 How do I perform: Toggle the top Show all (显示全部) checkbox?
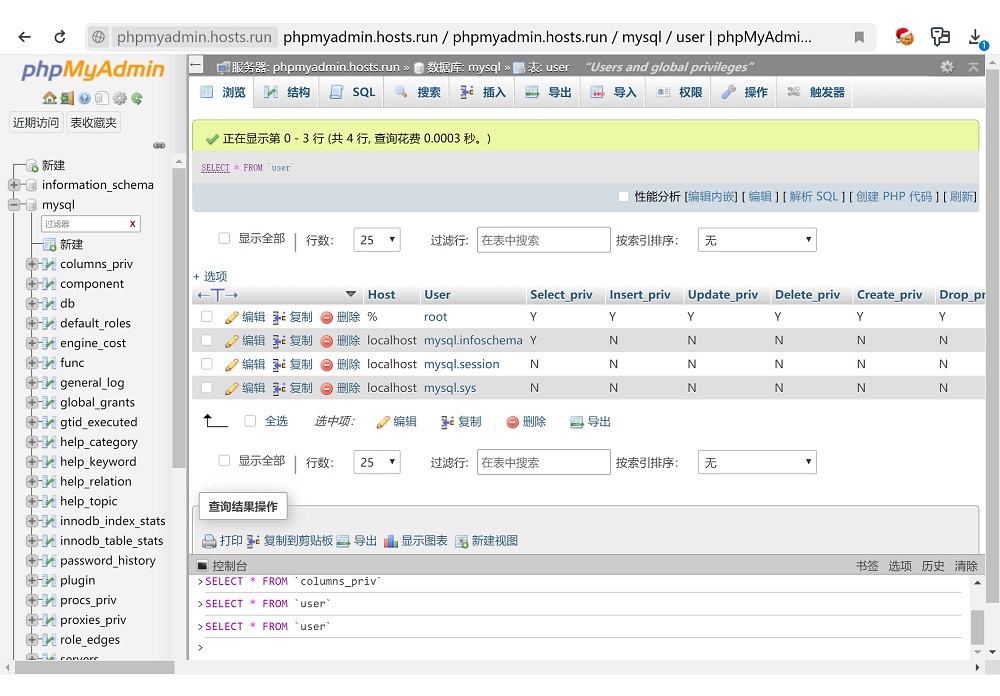224,238
